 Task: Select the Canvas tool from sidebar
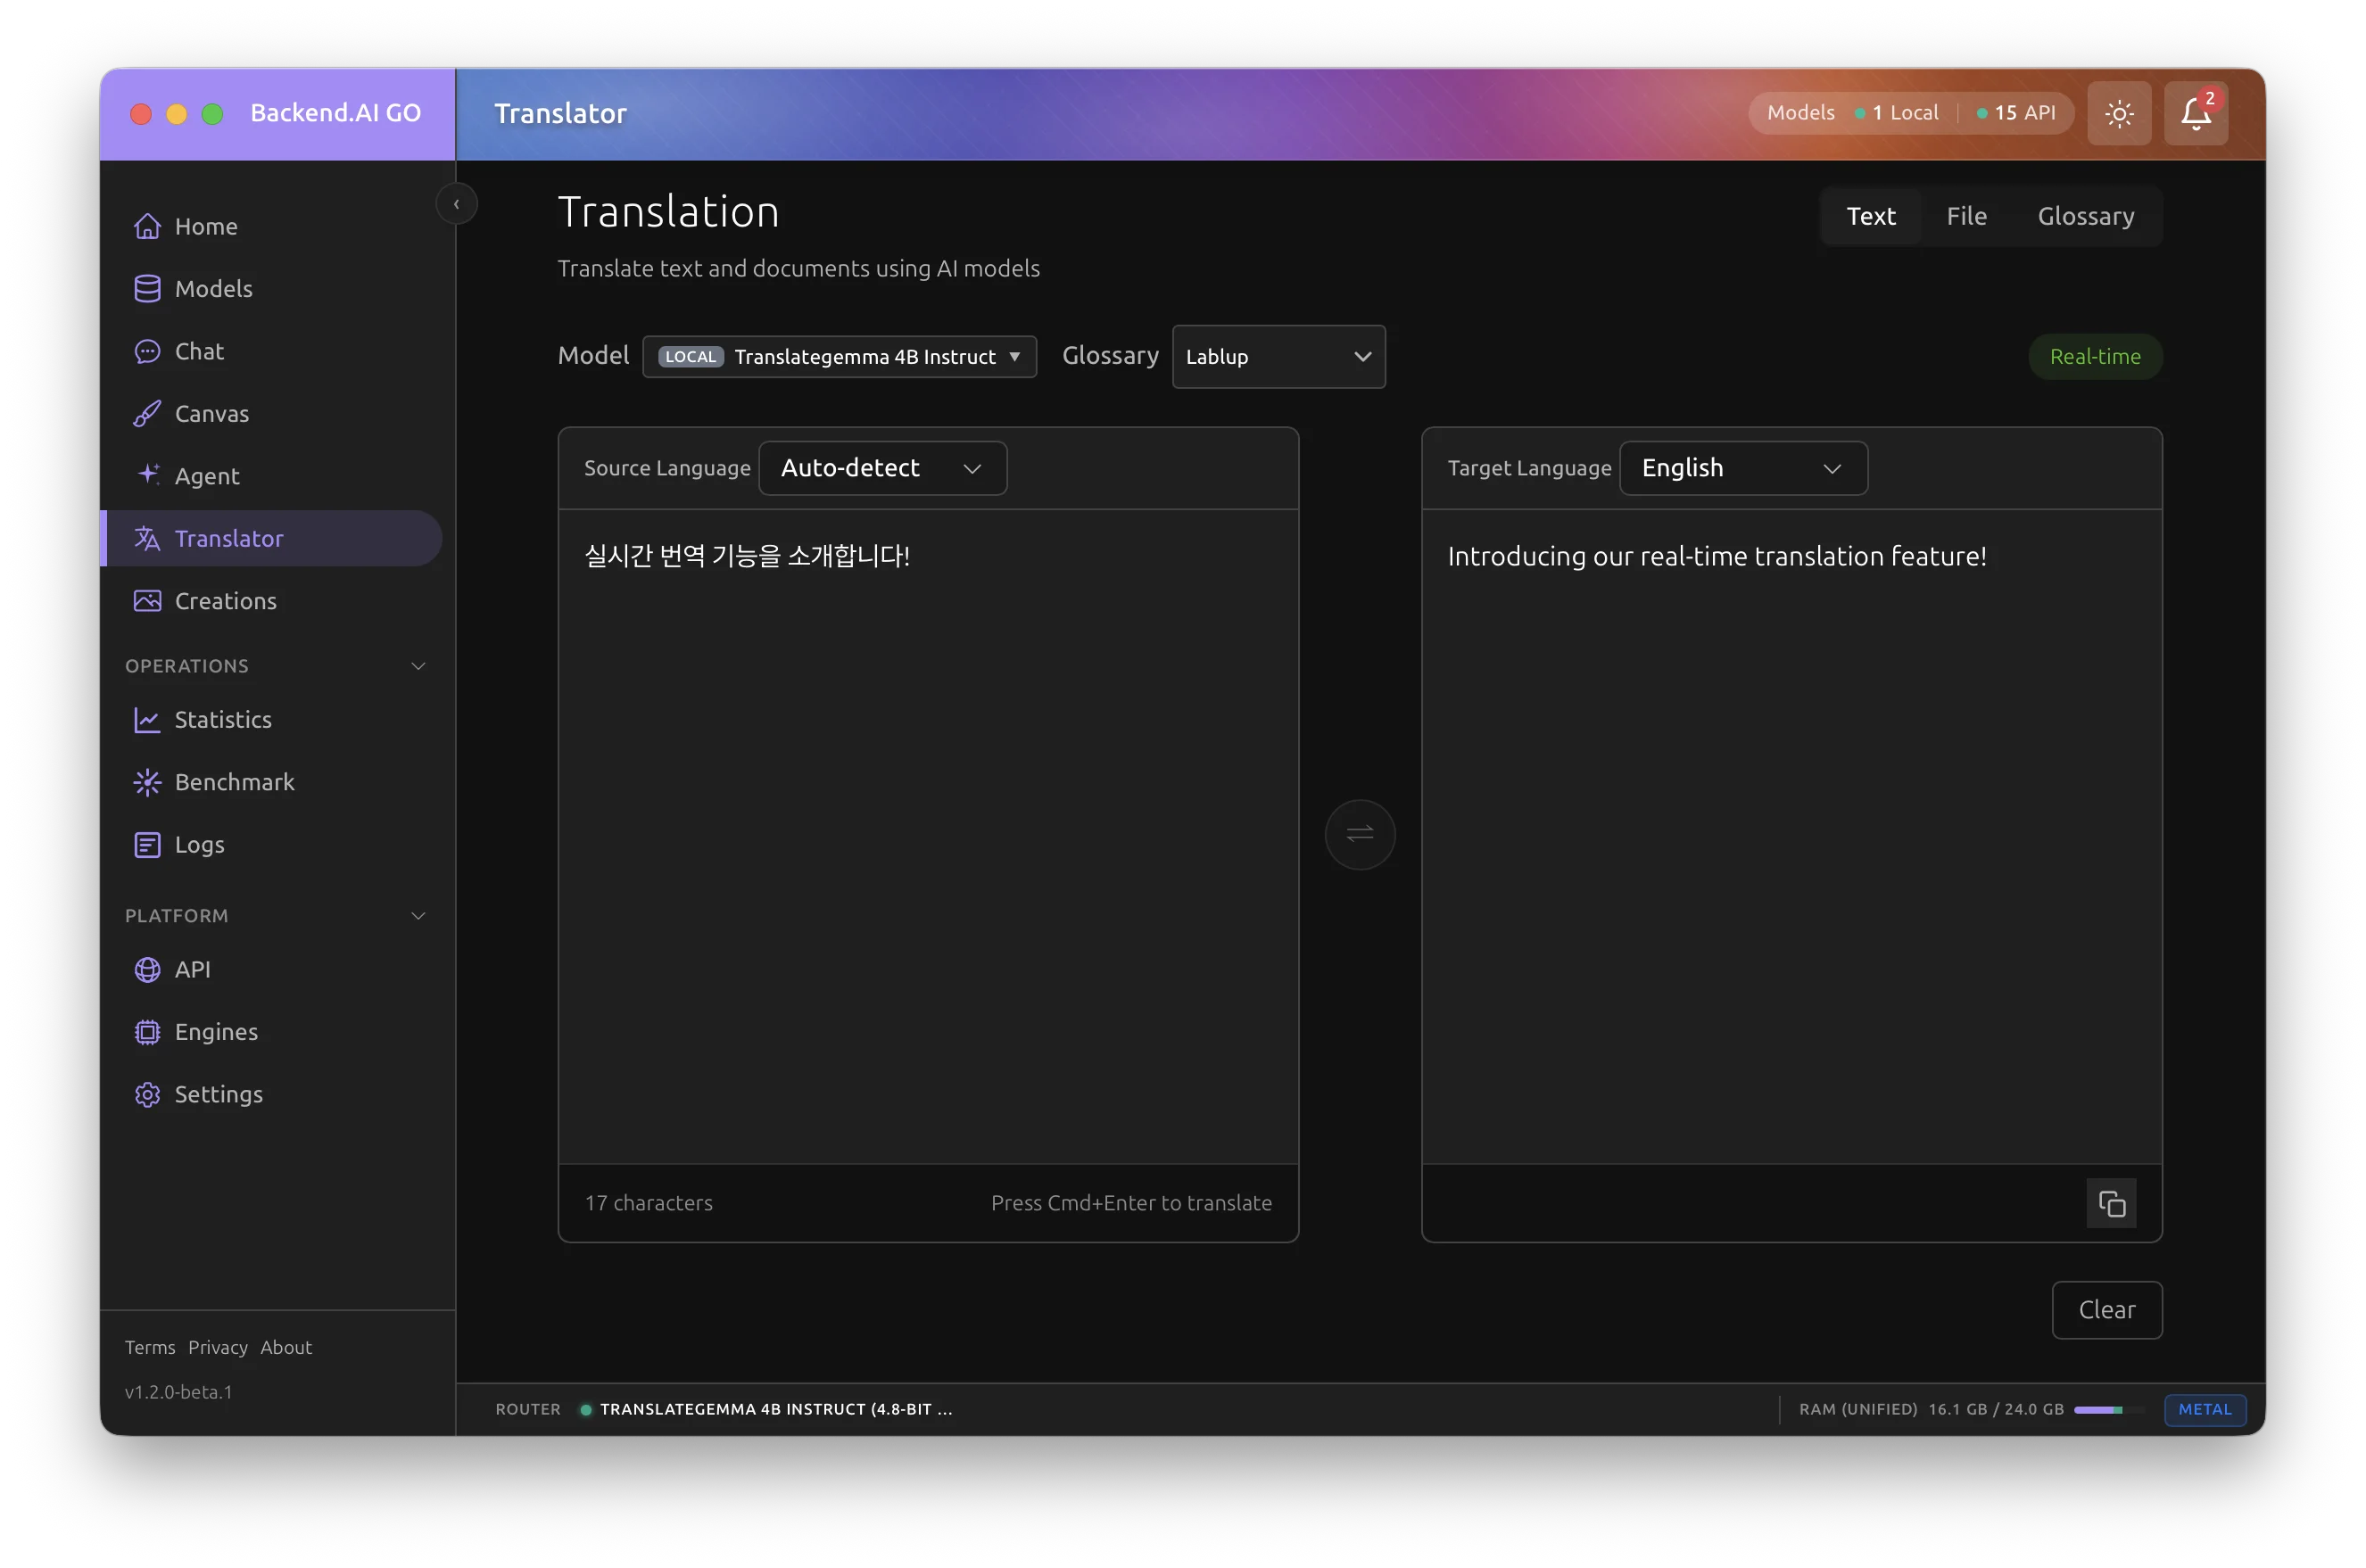point(211,413)
